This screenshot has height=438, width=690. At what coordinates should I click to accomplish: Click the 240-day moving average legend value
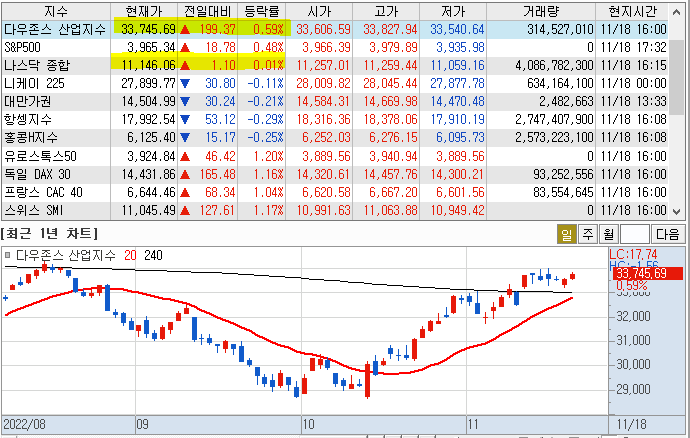pyautogui.click(x=153, y=255)
